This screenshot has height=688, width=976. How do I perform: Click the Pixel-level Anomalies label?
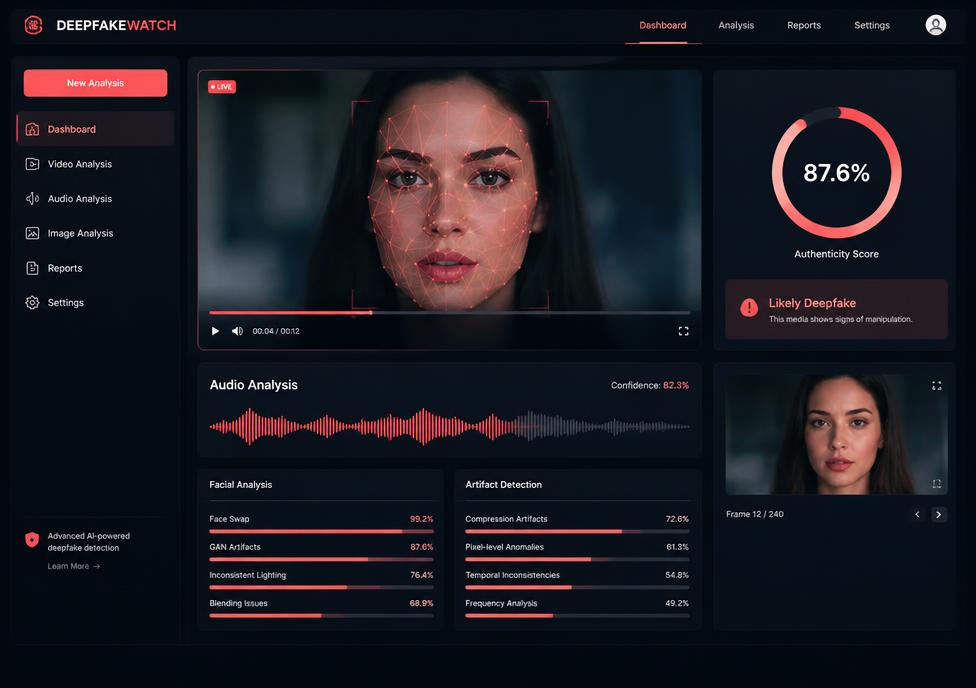pyautogui.click(x=504, y=547)
